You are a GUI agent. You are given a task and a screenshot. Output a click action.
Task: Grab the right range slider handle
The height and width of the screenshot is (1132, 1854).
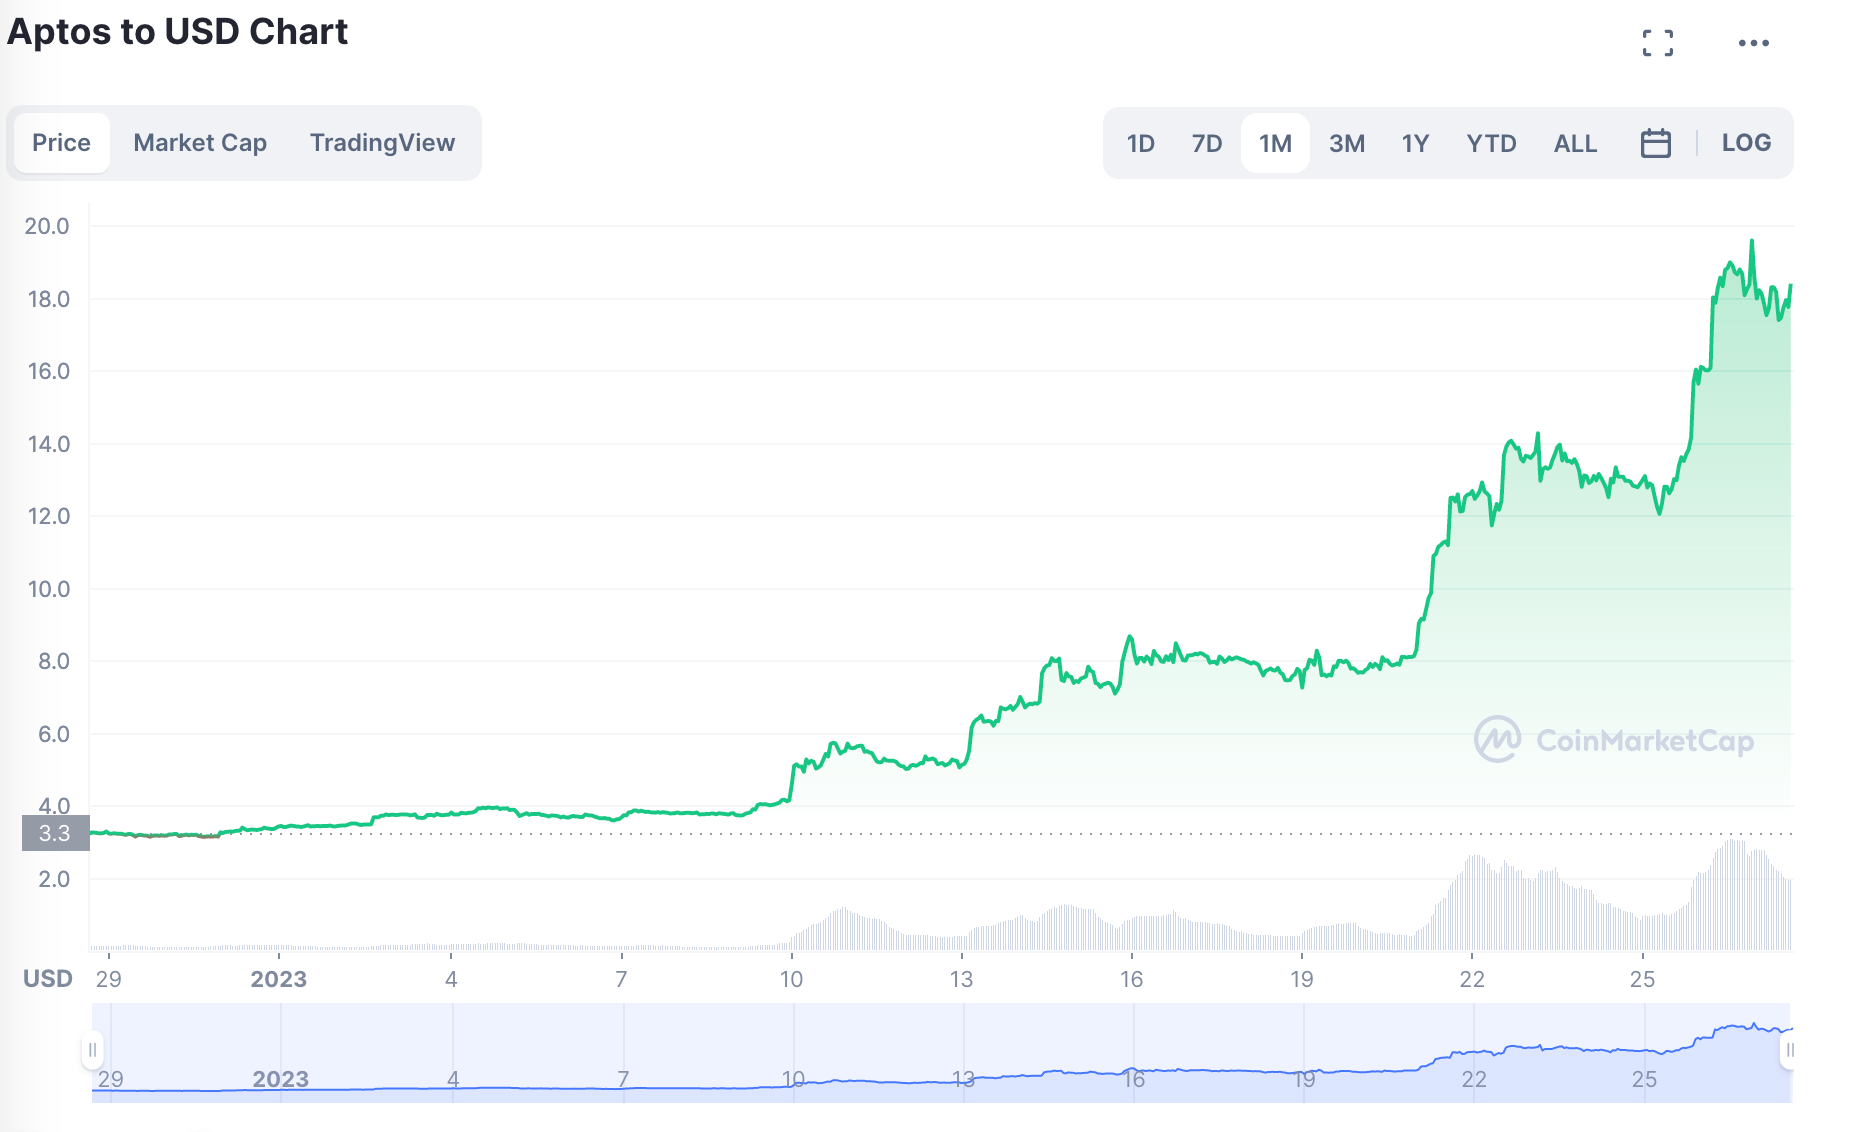tap(1788, 1050)
